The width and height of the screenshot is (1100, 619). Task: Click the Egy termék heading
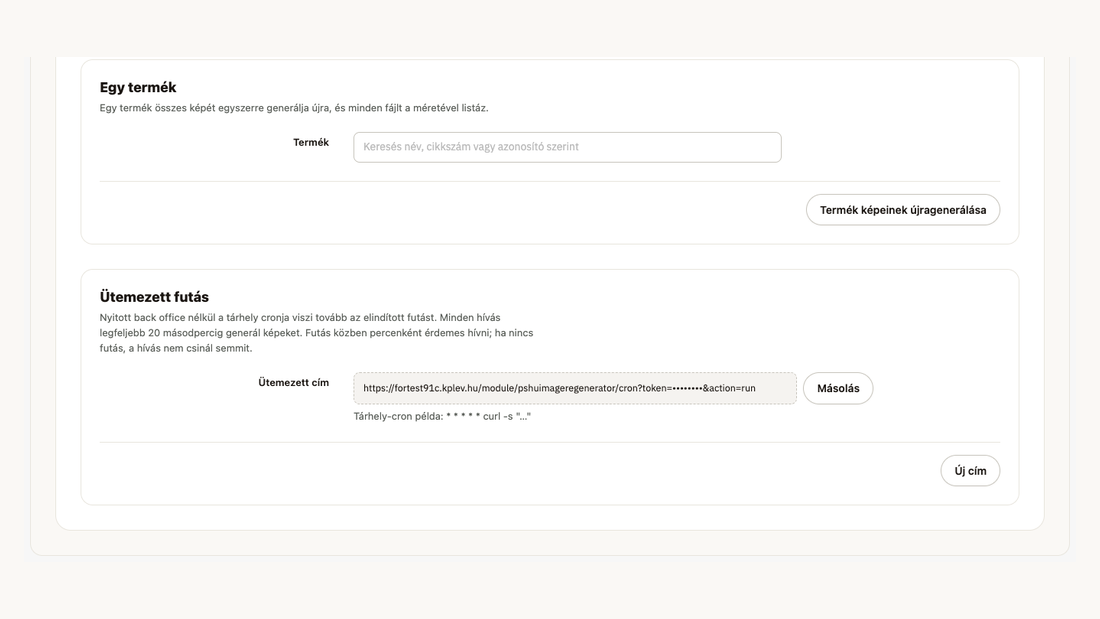138,88
